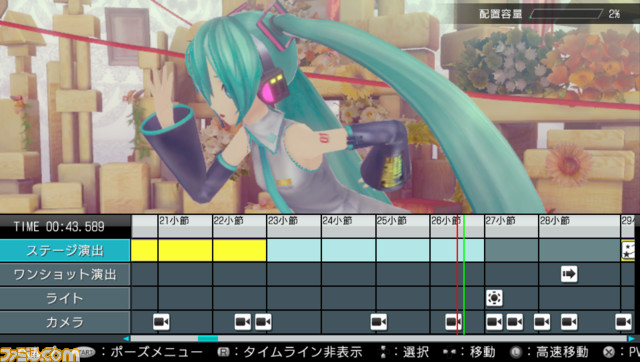Select the camera icon in measure 24

[379, 322]
